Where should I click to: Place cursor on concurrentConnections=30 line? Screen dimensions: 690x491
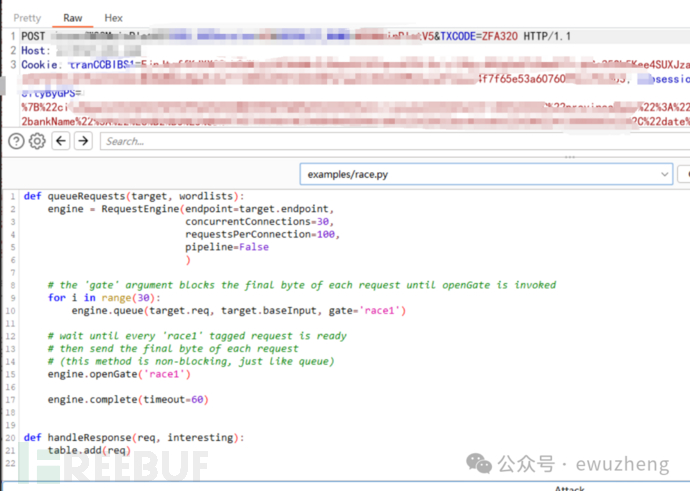(259, 222)
